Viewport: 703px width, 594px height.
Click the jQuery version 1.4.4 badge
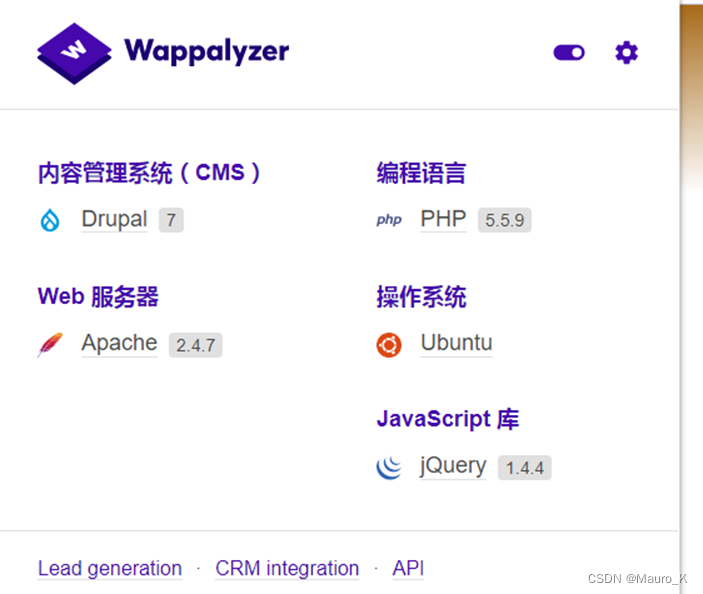click(x=525, y=468)
